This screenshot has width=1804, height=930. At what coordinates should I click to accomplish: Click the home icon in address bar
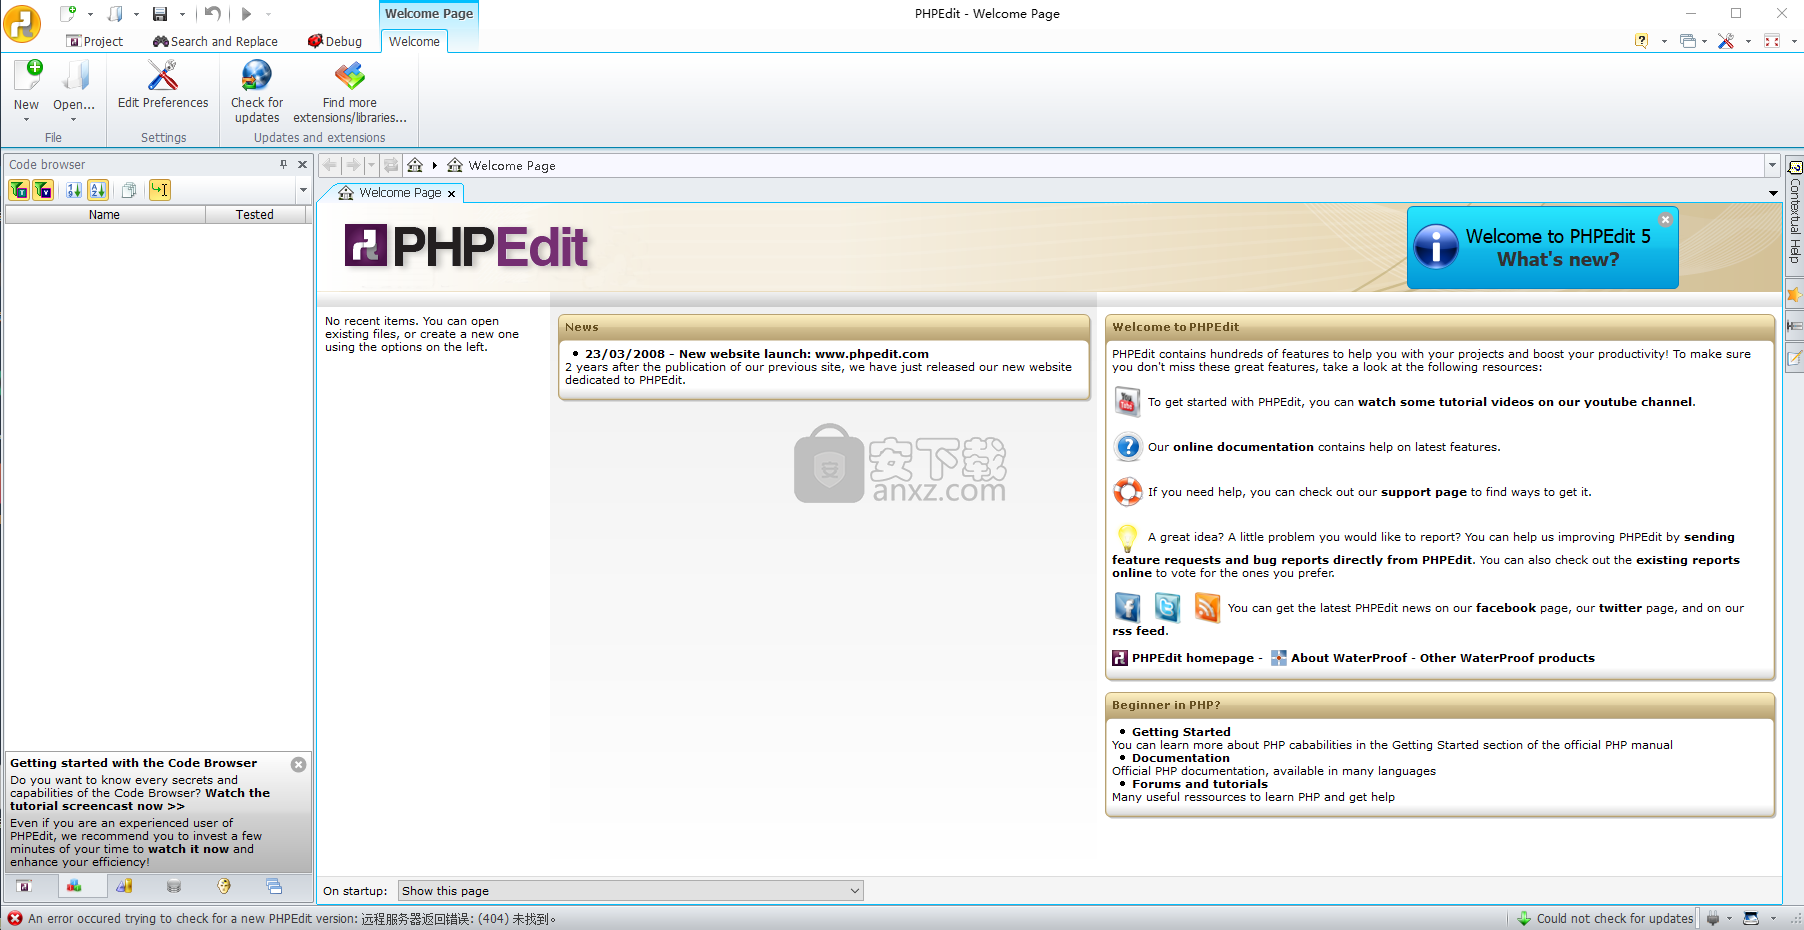[415, 165]
